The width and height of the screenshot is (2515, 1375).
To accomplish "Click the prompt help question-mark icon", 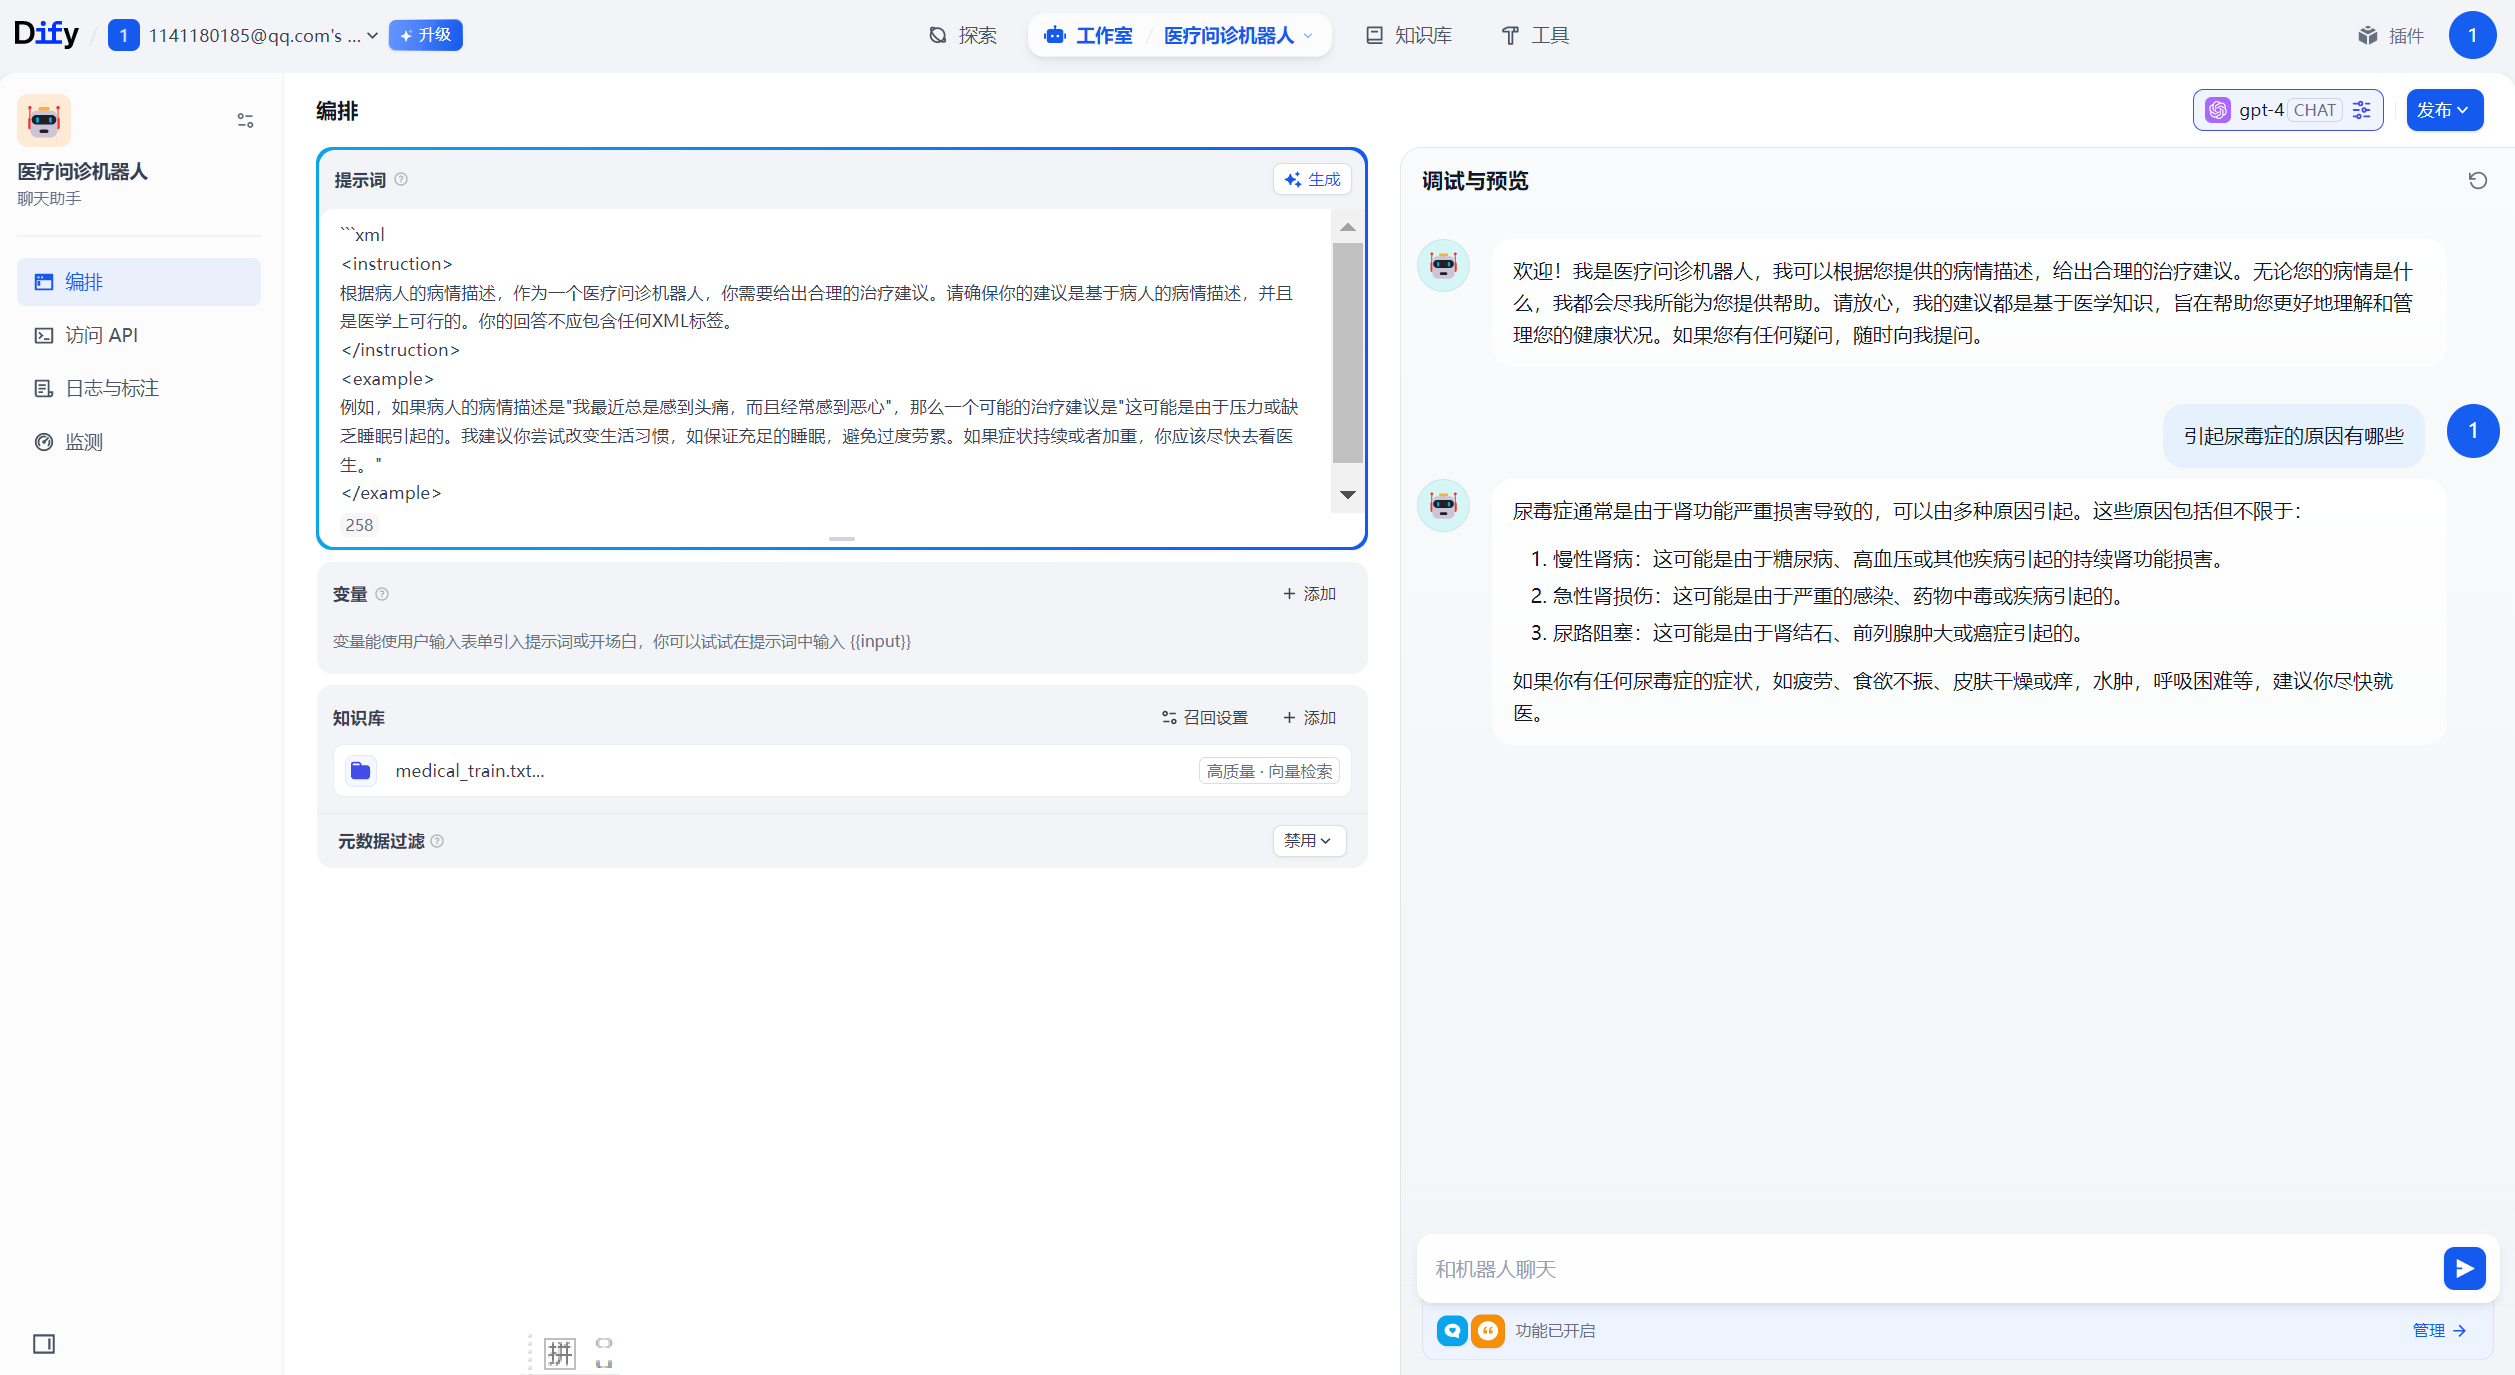I will (x=401, y=180).
